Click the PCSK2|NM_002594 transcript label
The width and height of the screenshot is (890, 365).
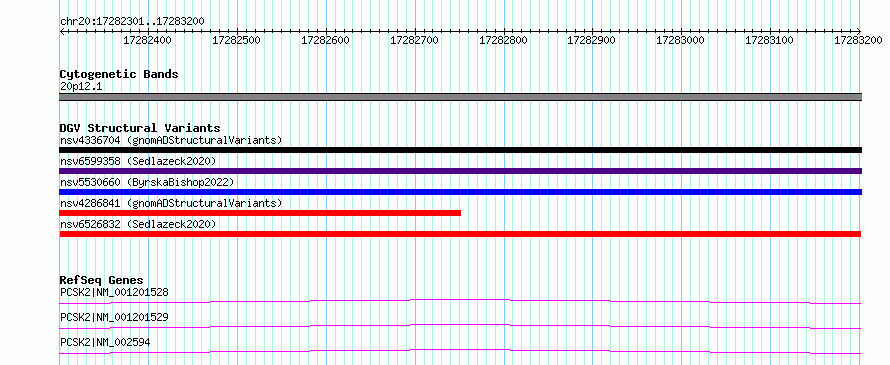105,342
